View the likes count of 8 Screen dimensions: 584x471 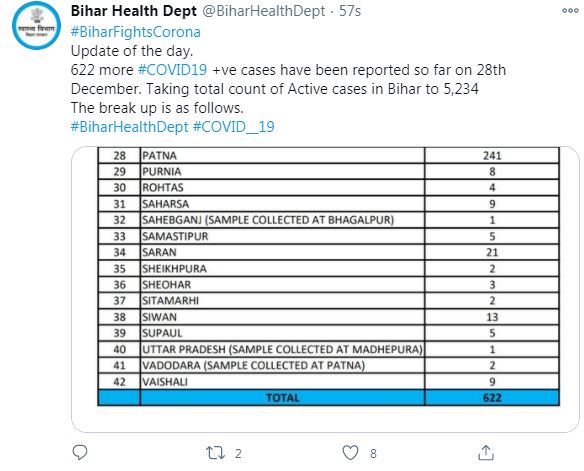coord(373,454)
